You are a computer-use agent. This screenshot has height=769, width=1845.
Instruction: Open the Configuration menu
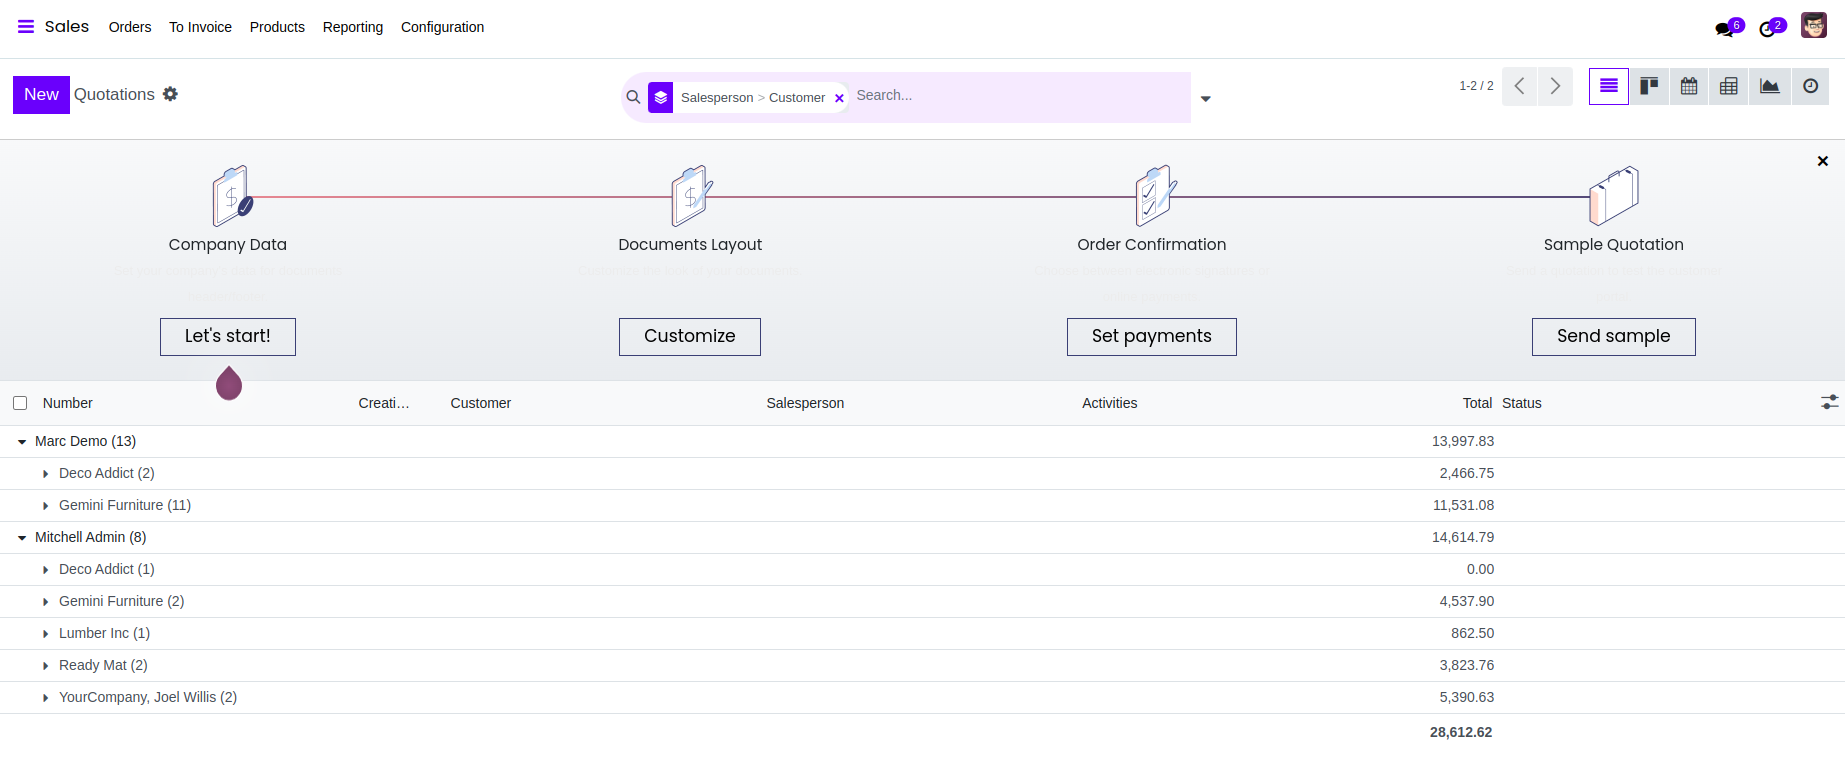[x=442, y=27]
